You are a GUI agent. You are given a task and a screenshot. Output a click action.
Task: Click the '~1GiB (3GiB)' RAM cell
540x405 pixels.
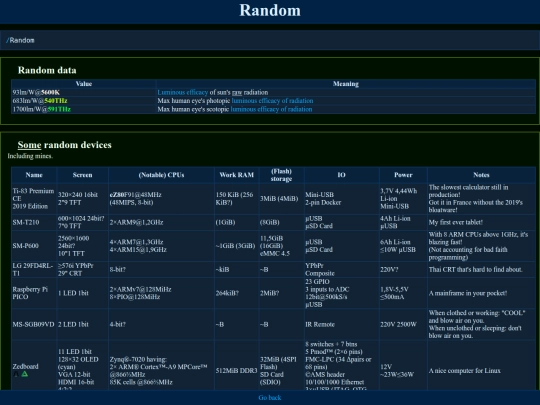pyautogui.click(x=237, y=246)
